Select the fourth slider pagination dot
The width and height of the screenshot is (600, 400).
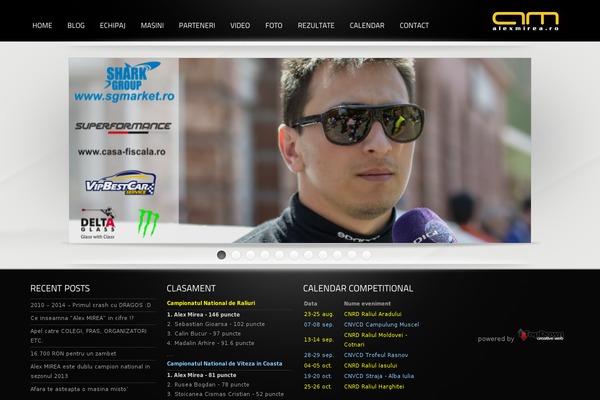click(x=265, y=255)
